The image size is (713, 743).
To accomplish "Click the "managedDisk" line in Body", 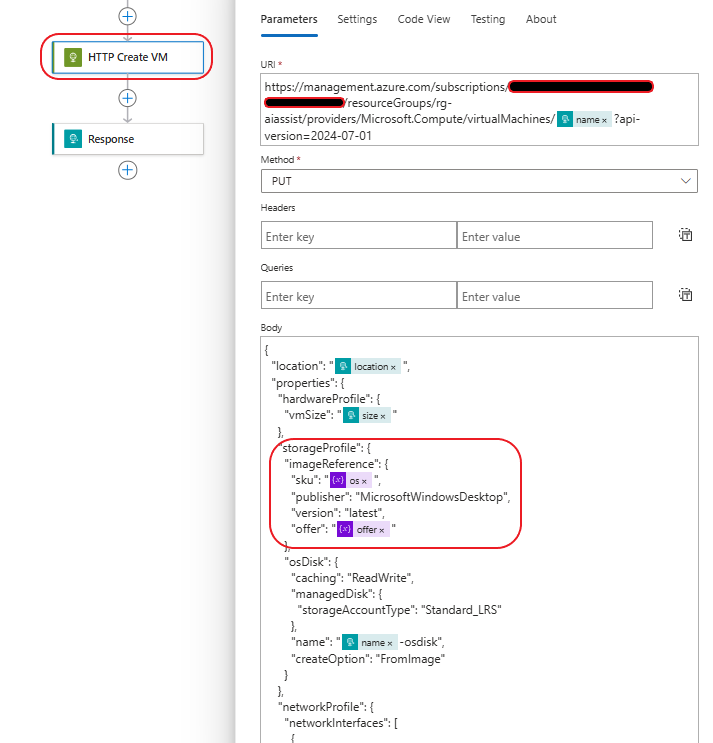I will [x=336, y=594].
